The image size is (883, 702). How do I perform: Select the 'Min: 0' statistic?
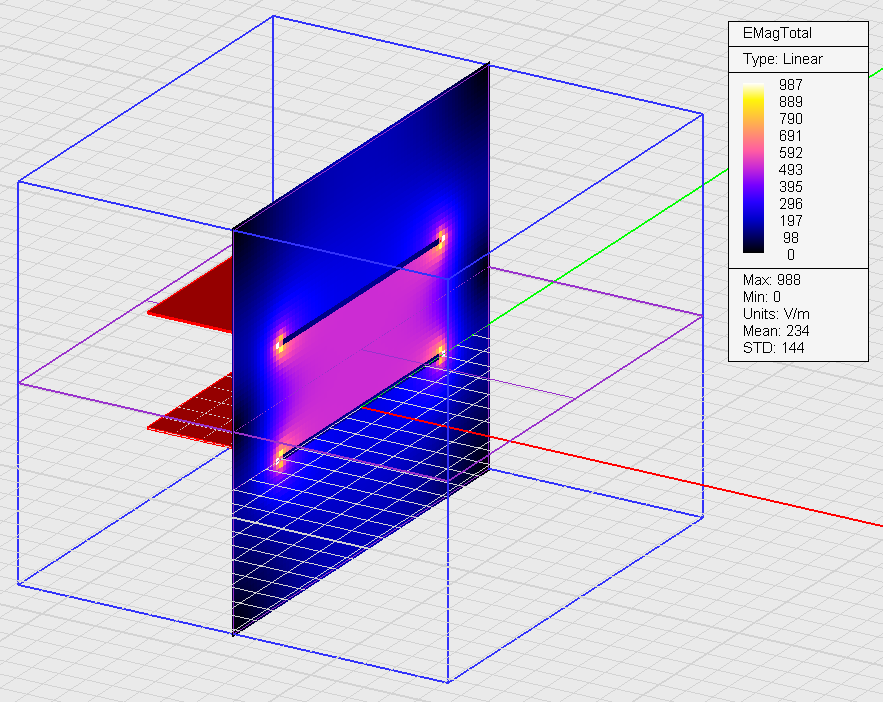coord(764,297)
